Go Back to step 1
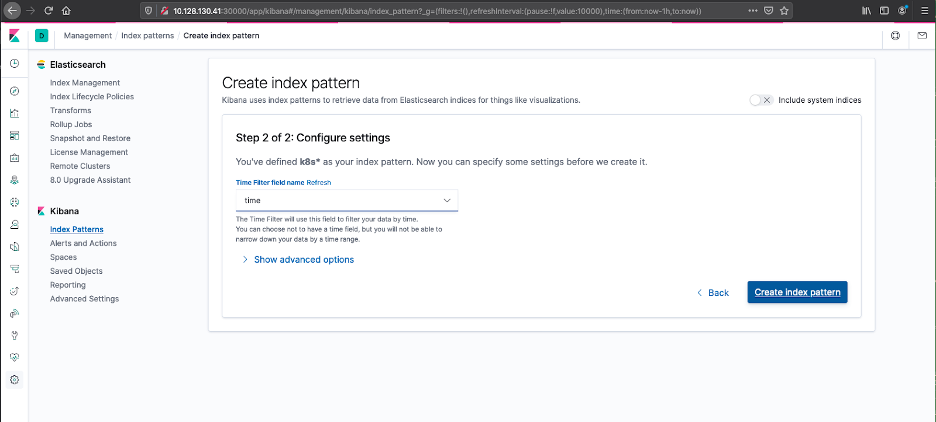The width and height of the screenshot is (936, 422). pyautogui.click(x=713, y=292)
